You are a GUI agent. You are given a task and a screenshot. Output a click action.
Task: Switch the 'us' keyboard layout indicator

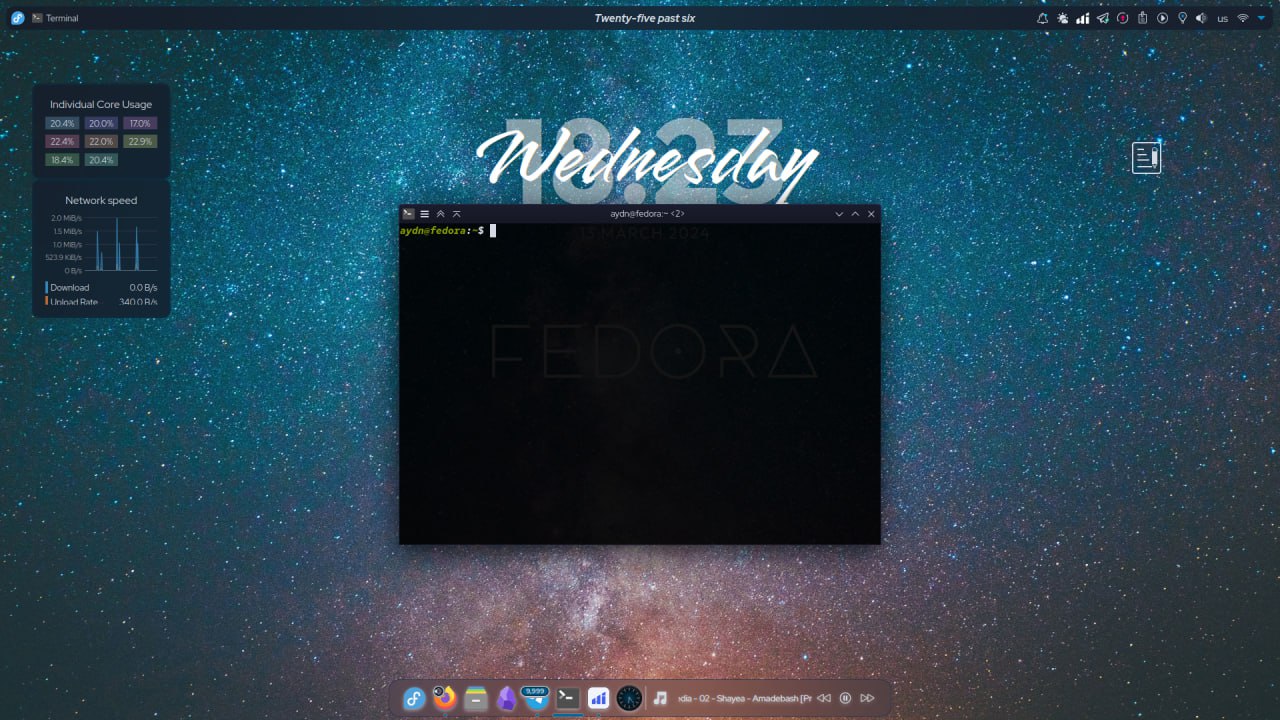coord(1222,18)
